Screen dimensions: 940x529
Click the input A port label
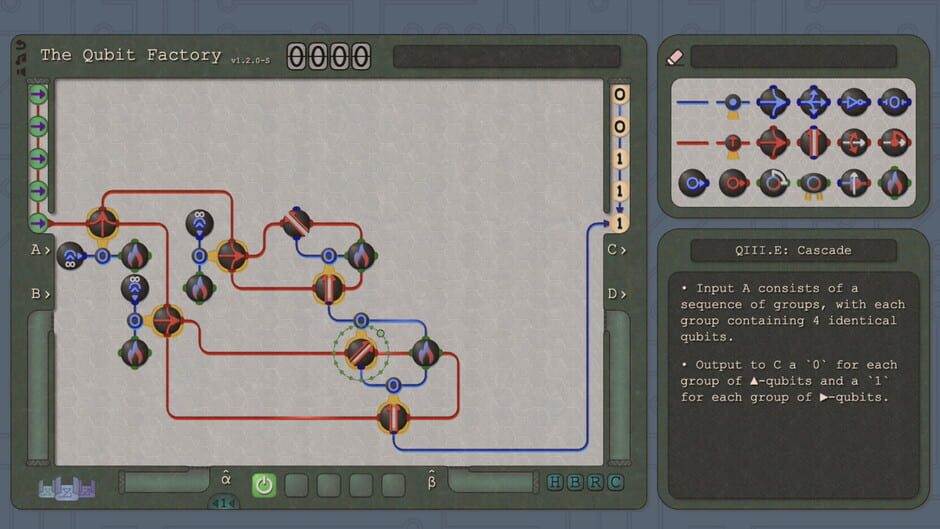click(40, 250)
